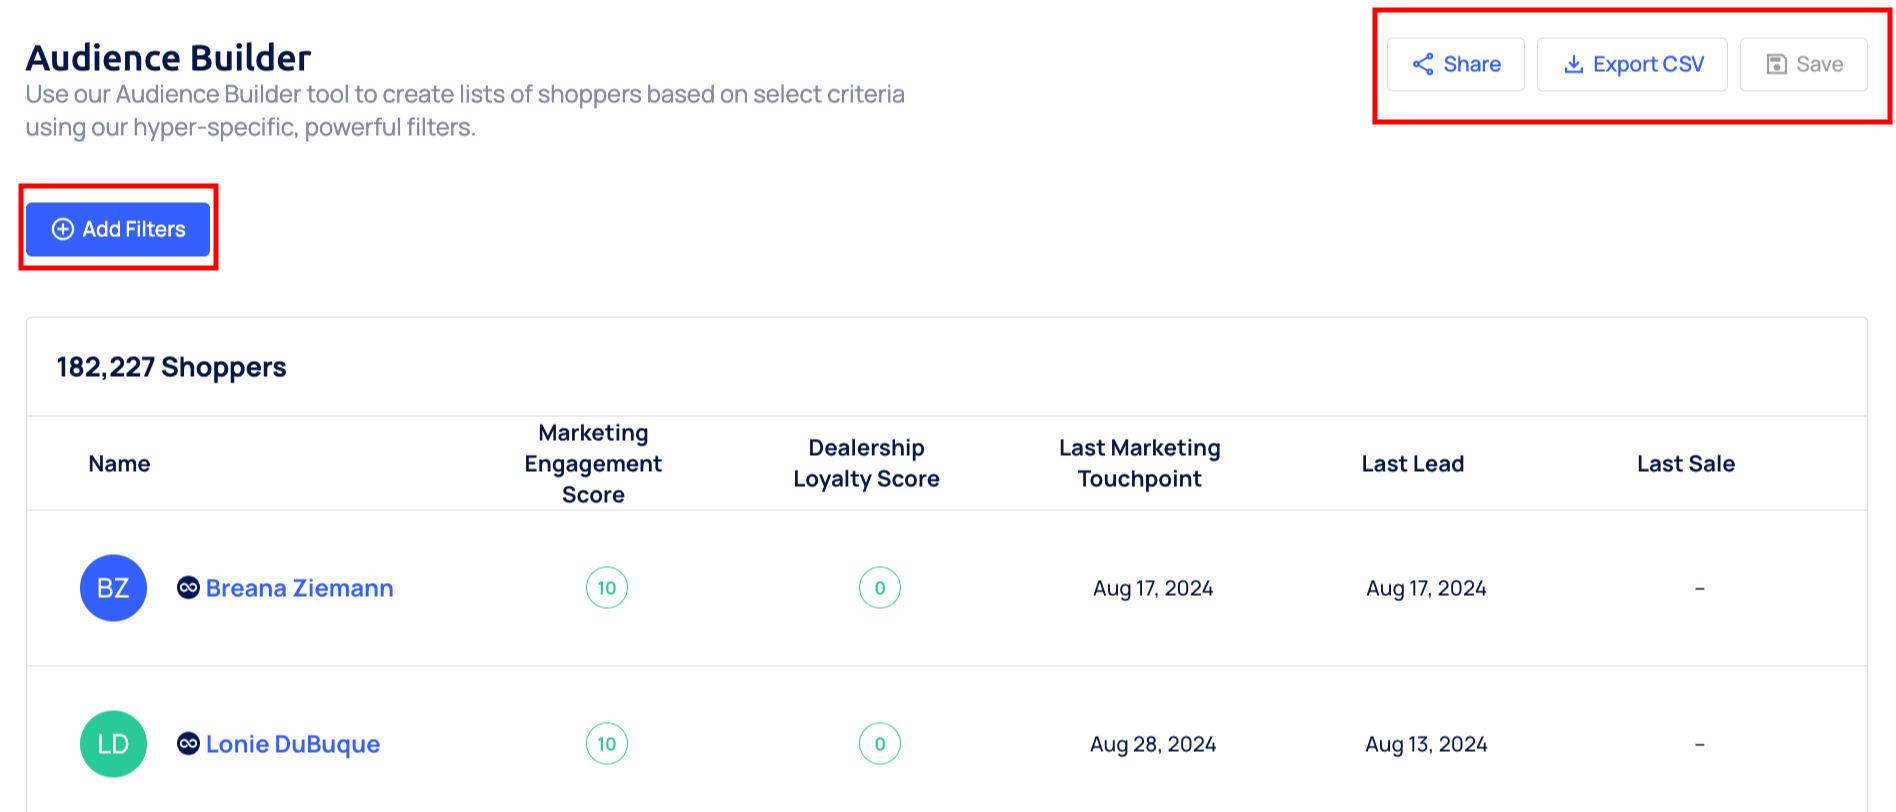This screenshot has width=1896, height=812.
Task: Click Breana Ziemann's marketing engagement score badge
Action: pos(607,588)
